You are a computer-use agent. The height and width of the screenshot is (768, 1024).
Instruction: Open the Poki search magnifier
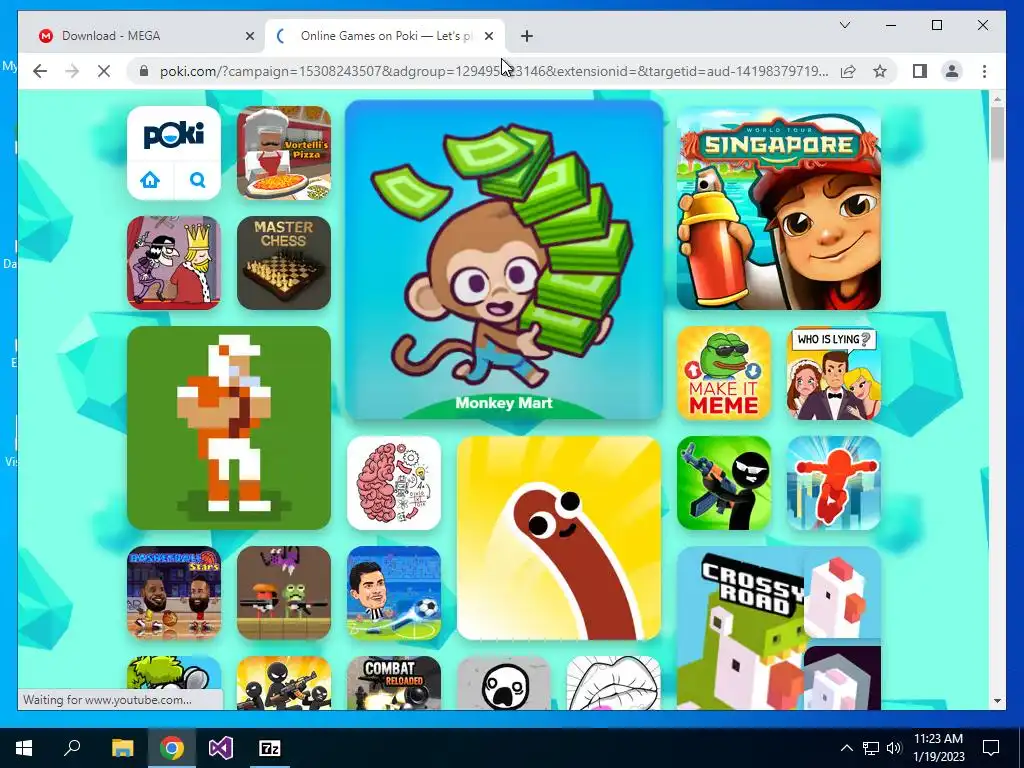click(197, 180)
